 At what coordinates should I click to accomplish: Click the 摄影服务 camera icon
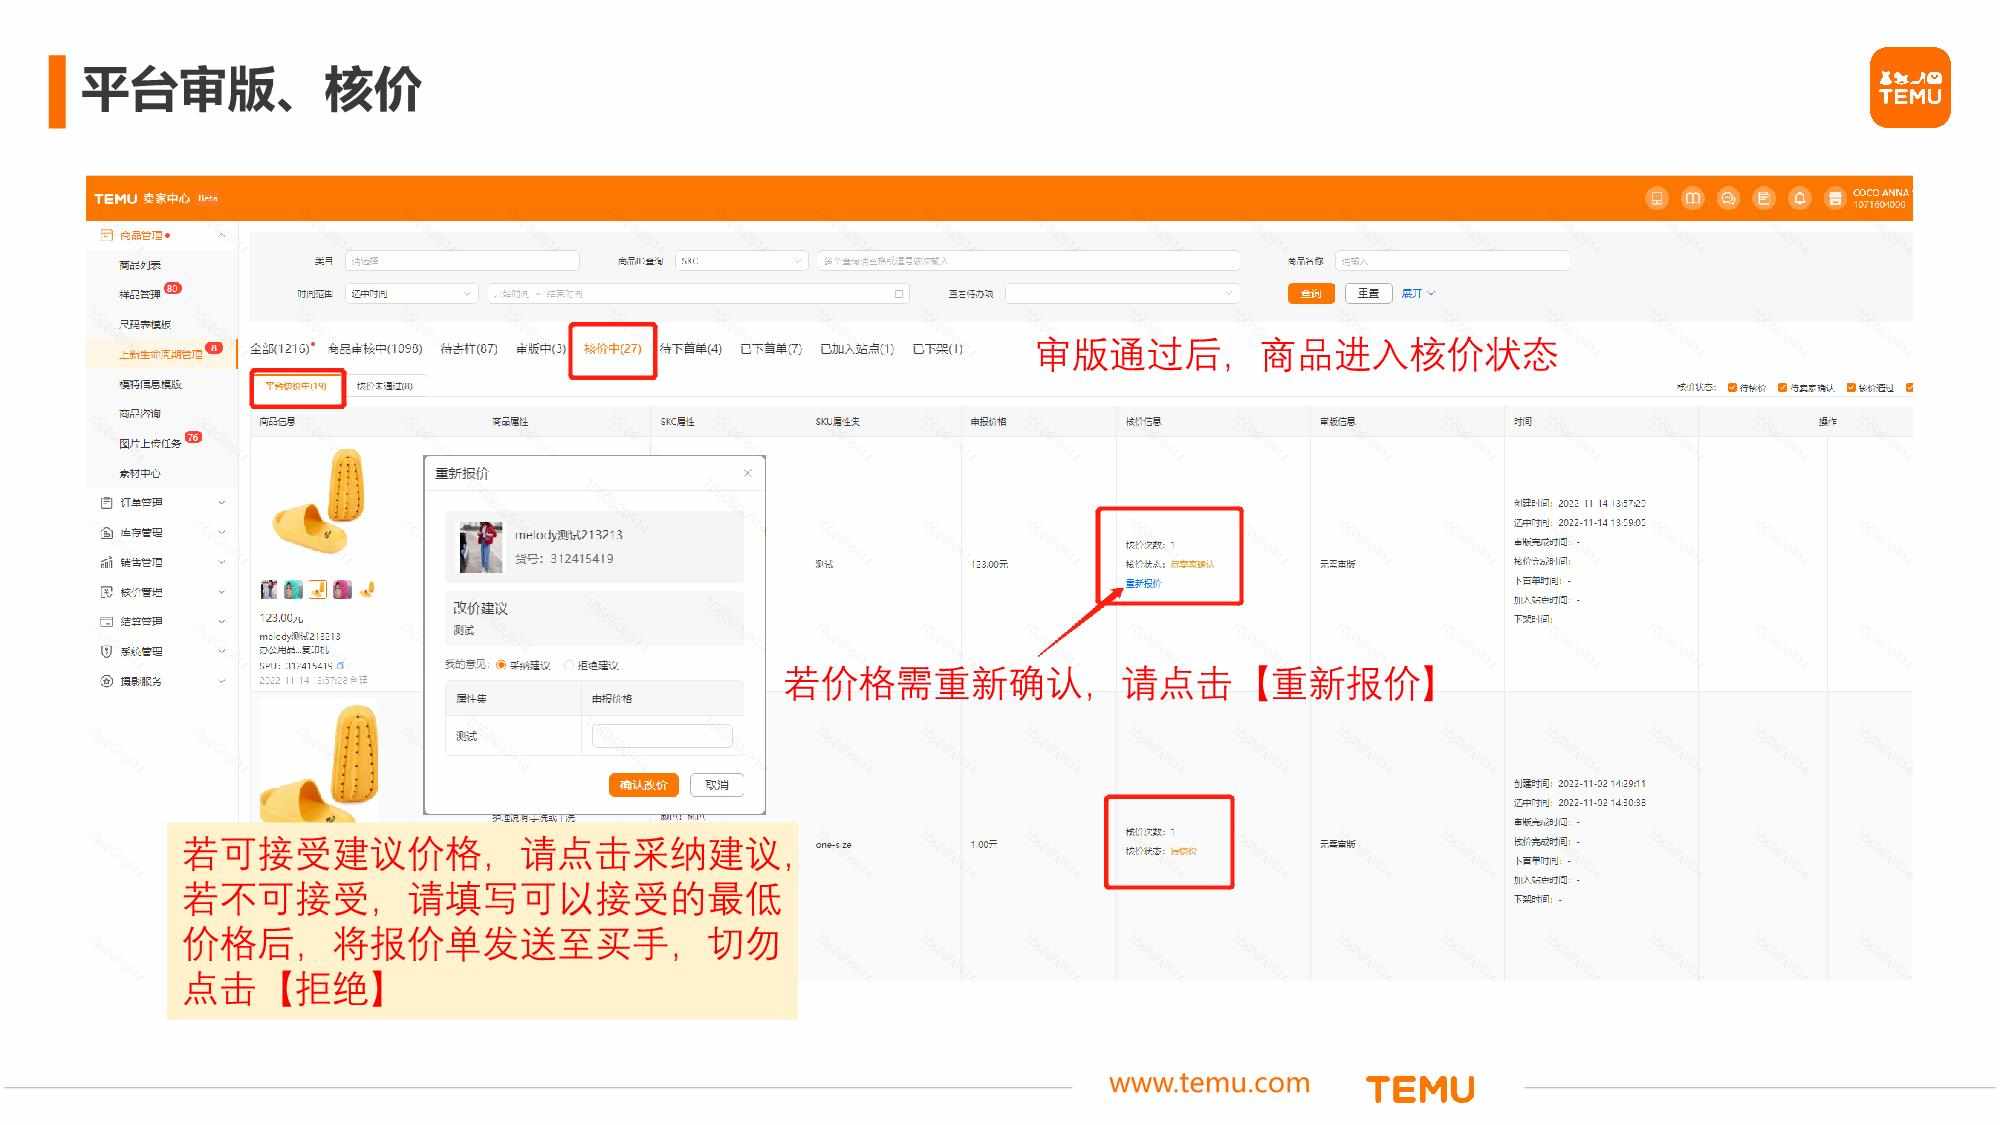(x=107, y=681)
